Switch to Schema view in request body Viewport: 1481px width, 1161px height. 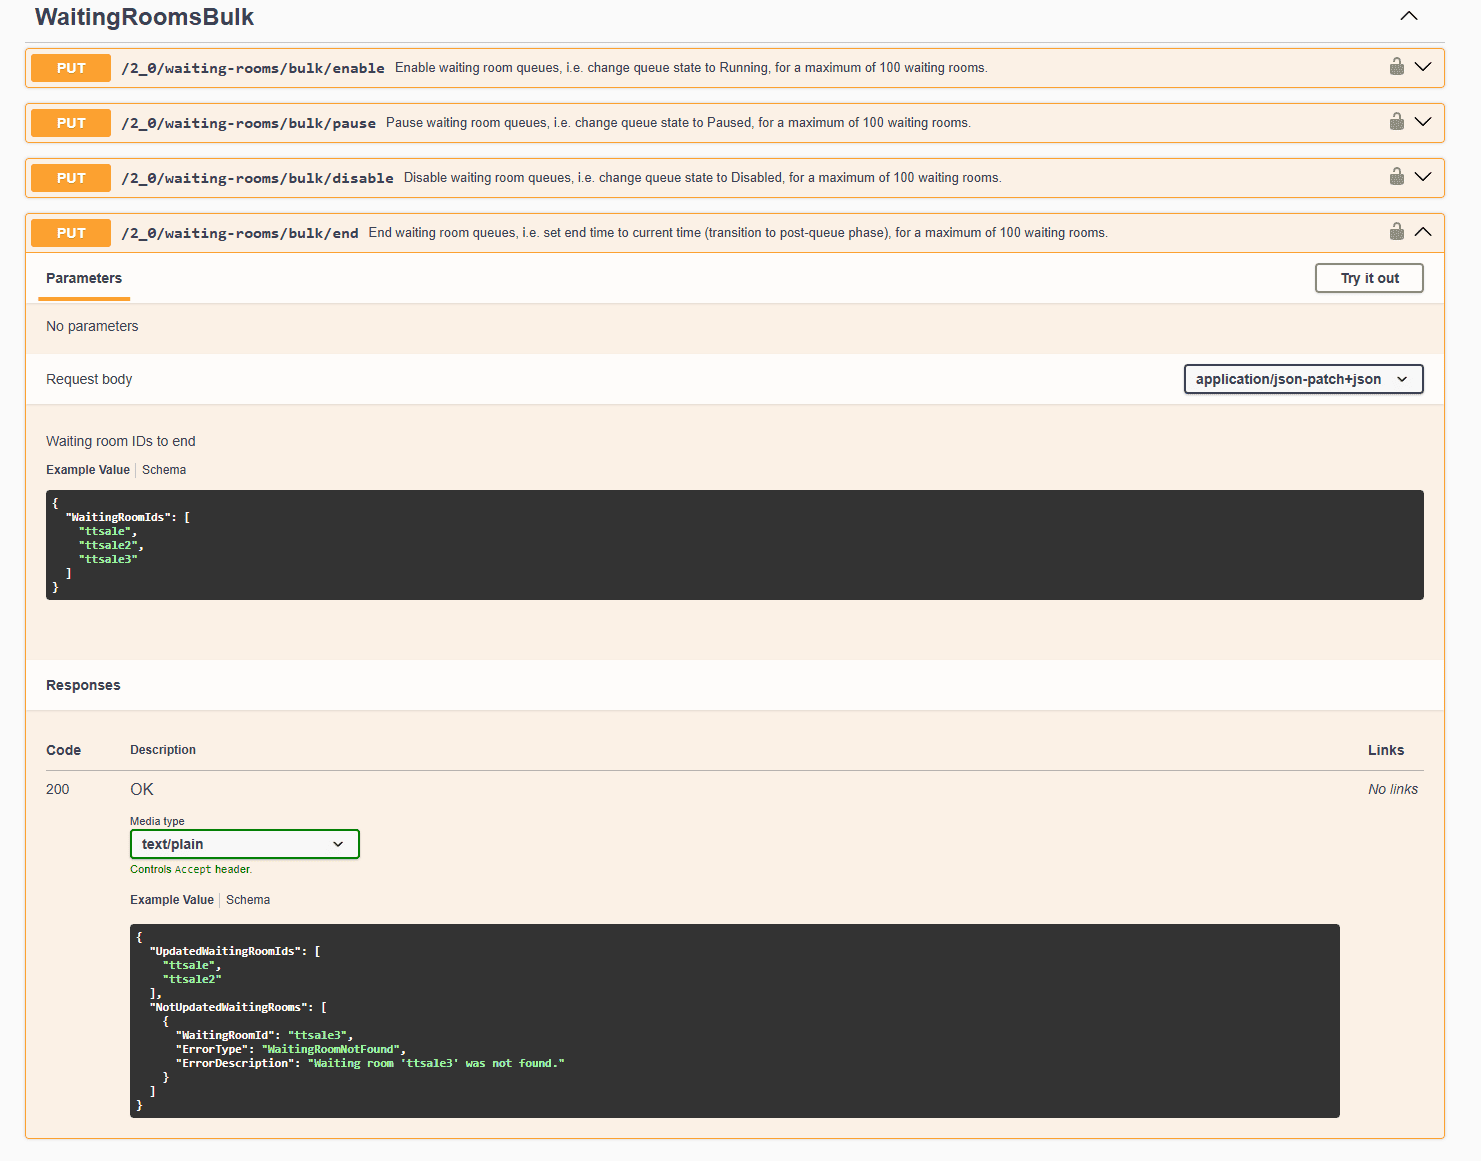(164, 469)
